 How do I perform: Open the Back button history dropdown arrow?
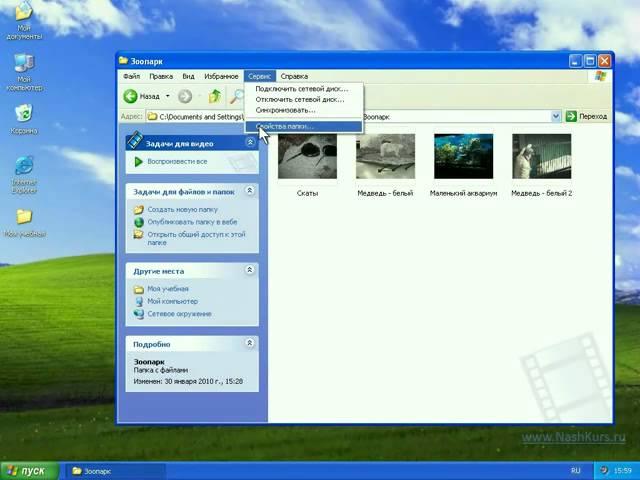167,97
